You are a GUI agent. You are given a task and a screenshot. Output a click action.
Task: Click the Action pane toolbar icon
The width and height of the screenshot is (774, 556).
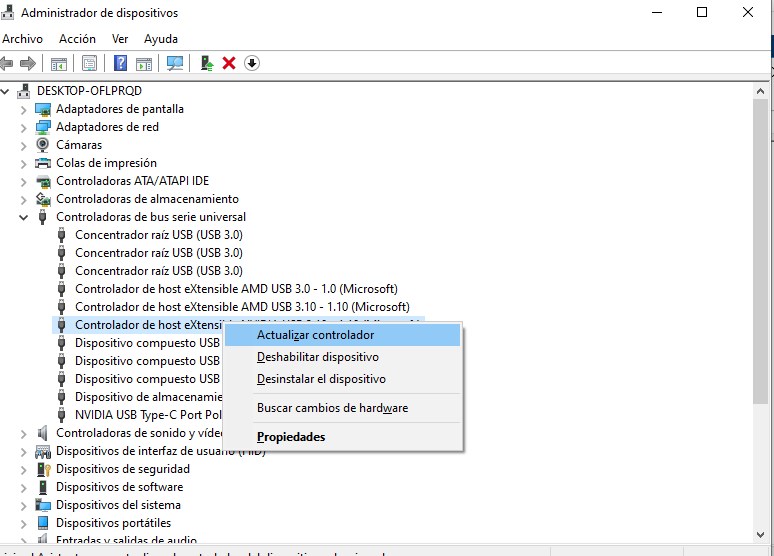point(144,63)
